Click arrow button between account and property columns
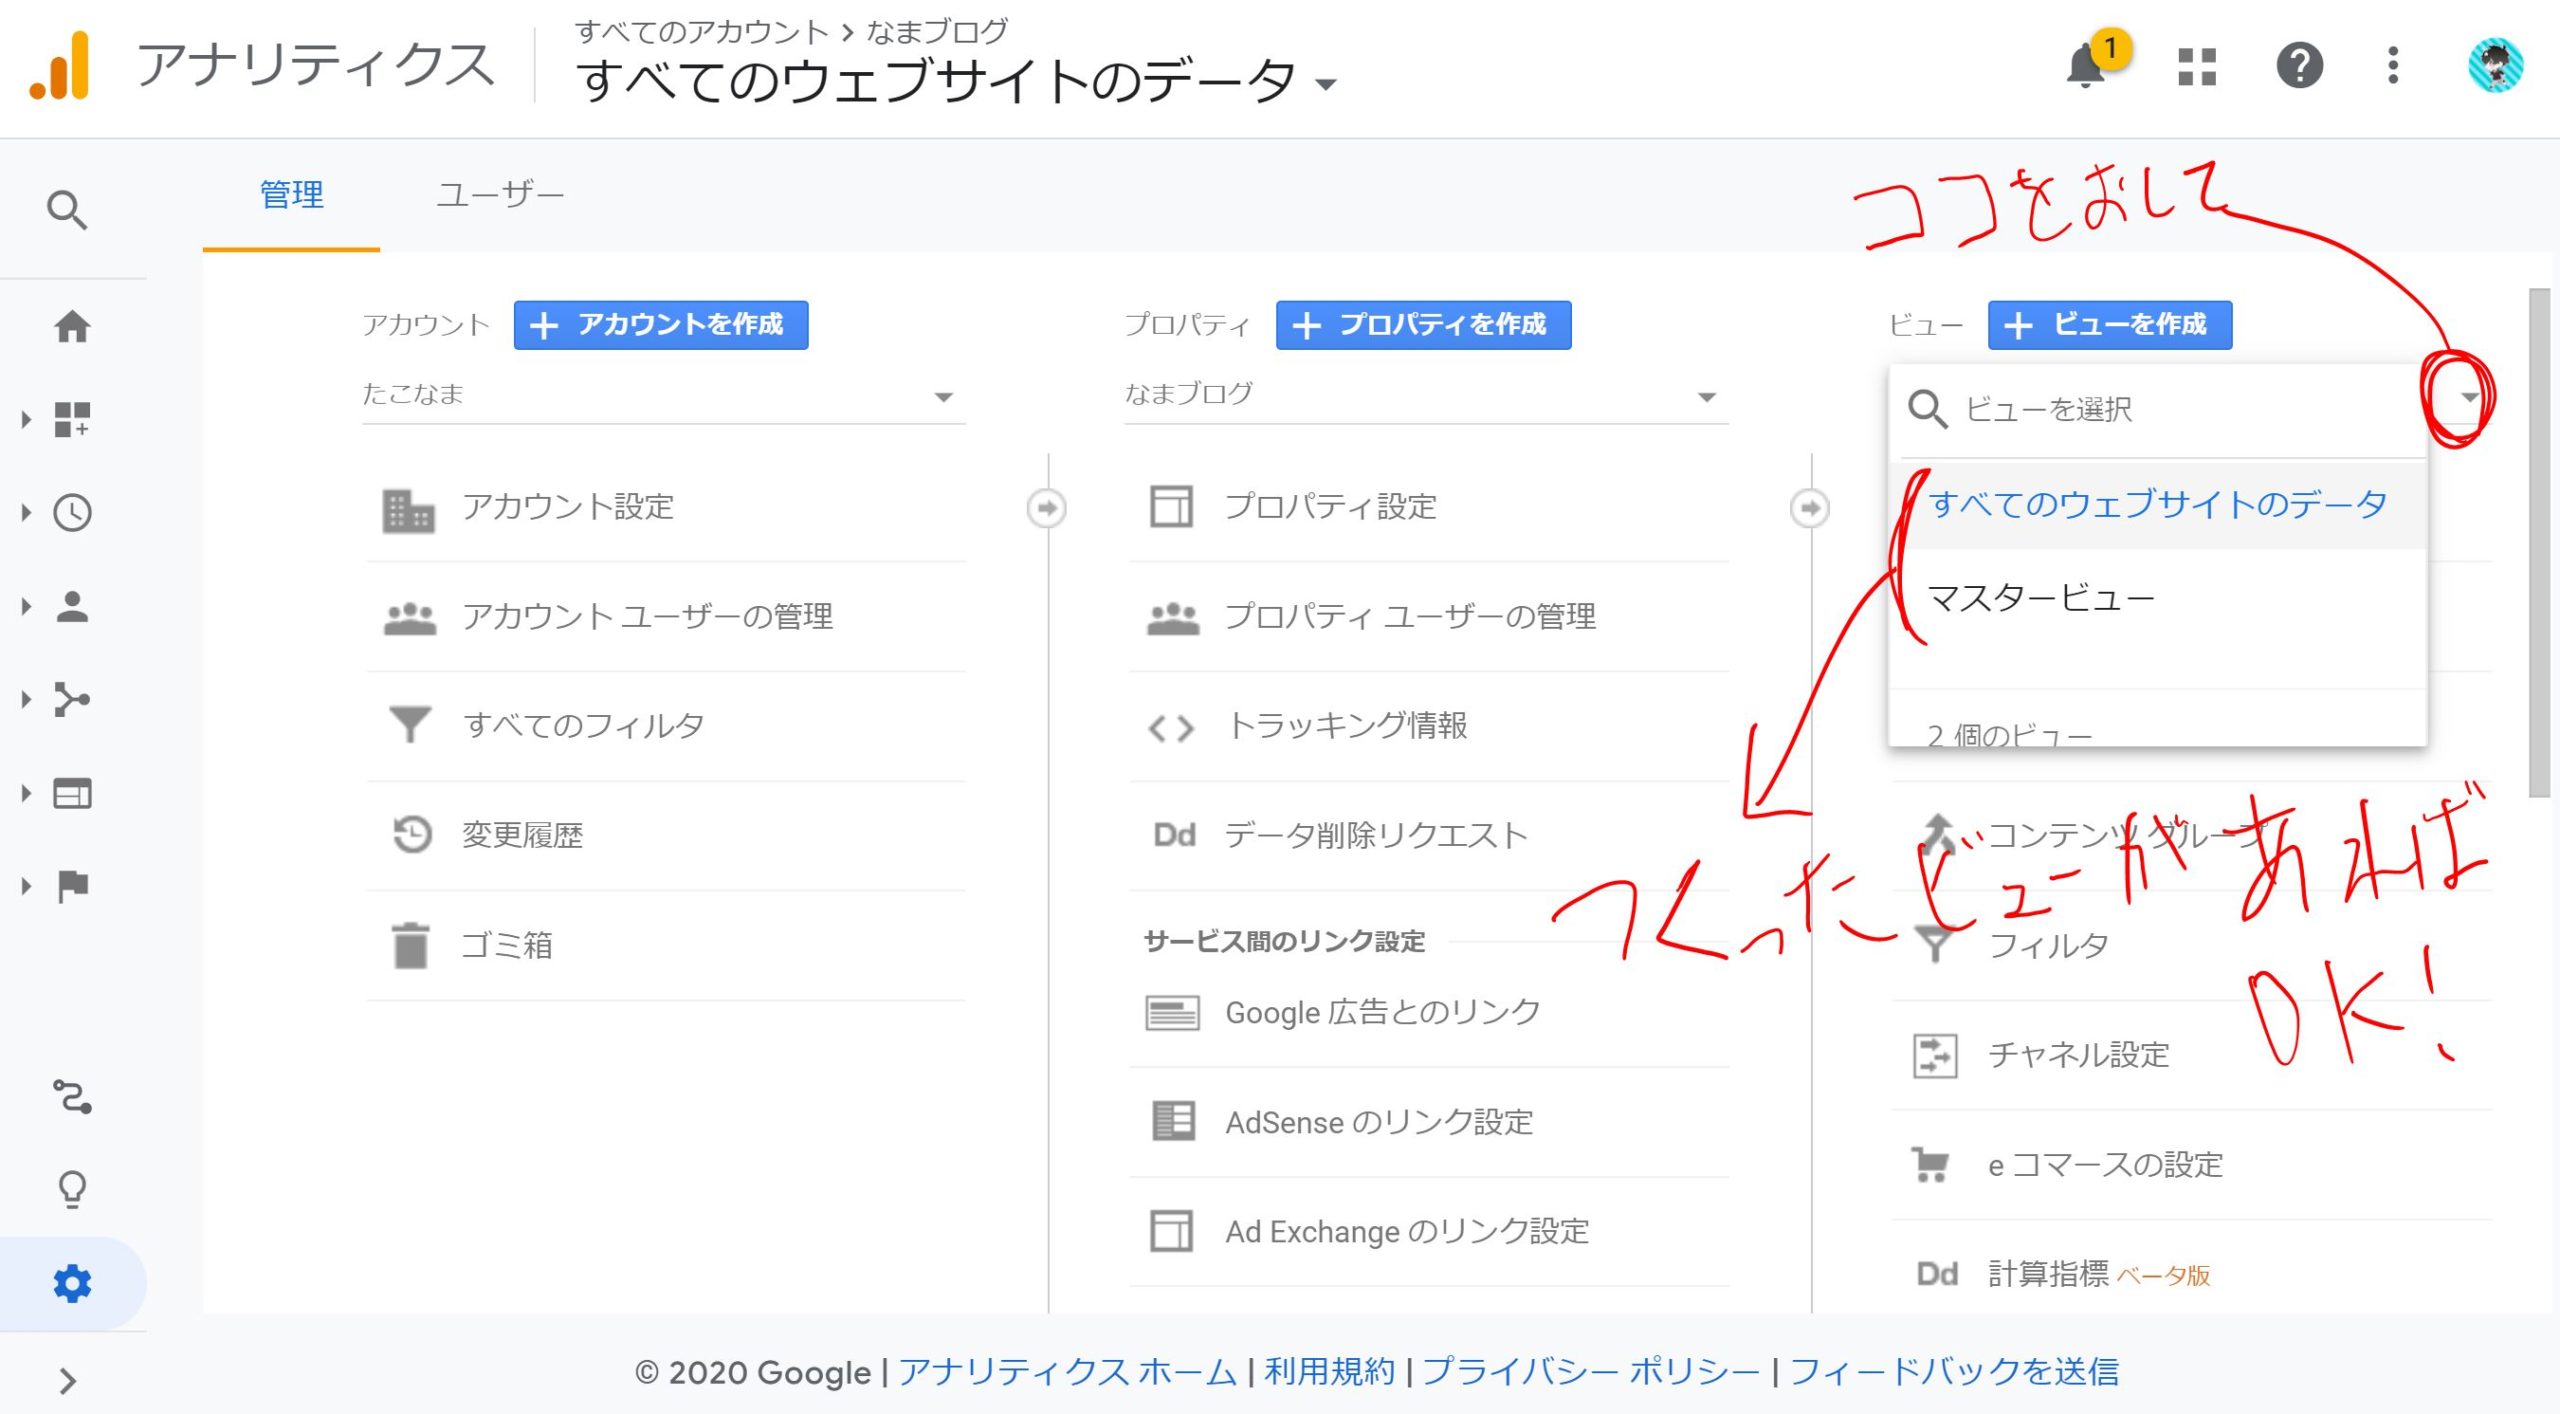Screen dimensions: 2560x1414 click(x=1047, y=508)
